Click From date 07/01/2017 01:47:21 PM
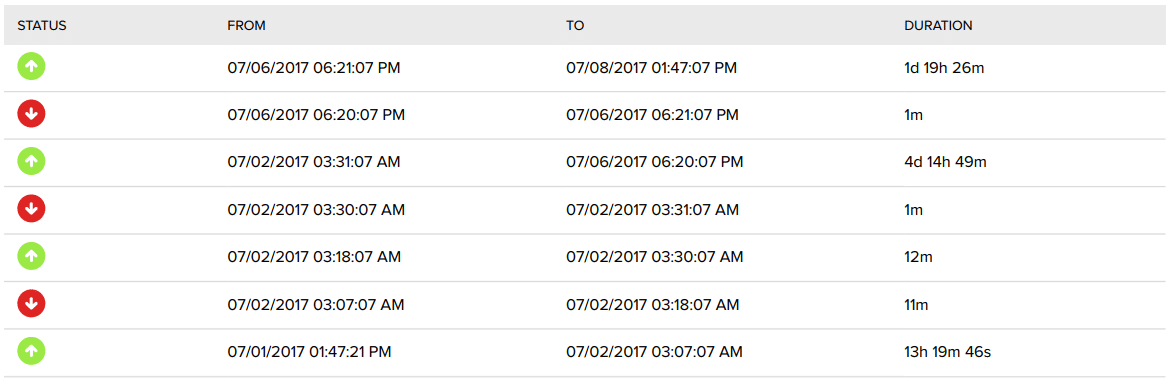Screen dimensions: 1170x385 (310, 351)
